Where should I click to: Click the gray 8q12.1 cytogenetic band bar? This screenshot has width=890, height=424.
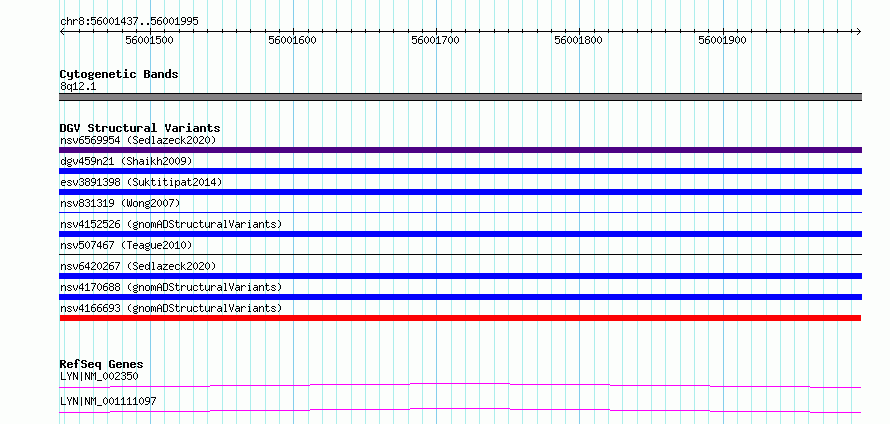(460, 97)
